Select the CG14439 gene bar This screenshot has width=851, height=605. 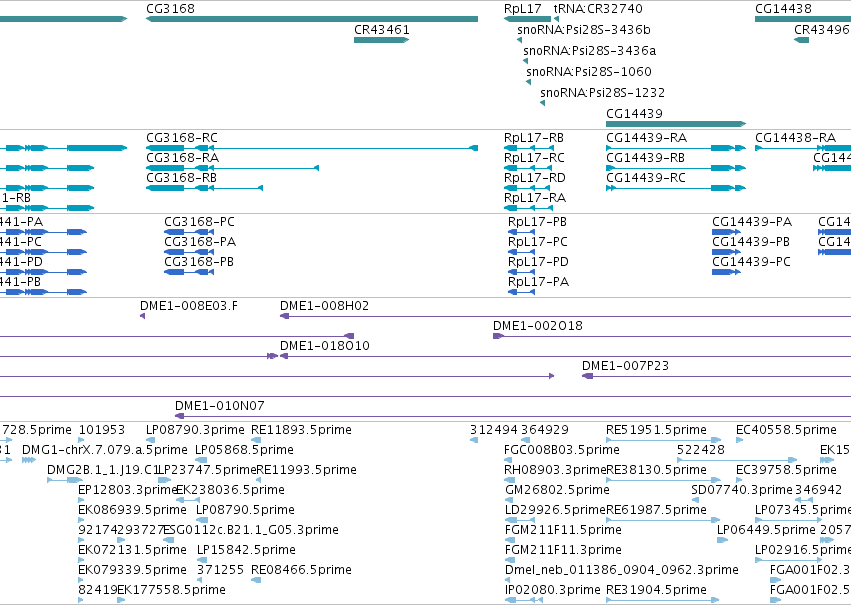[x=676, y=124]
